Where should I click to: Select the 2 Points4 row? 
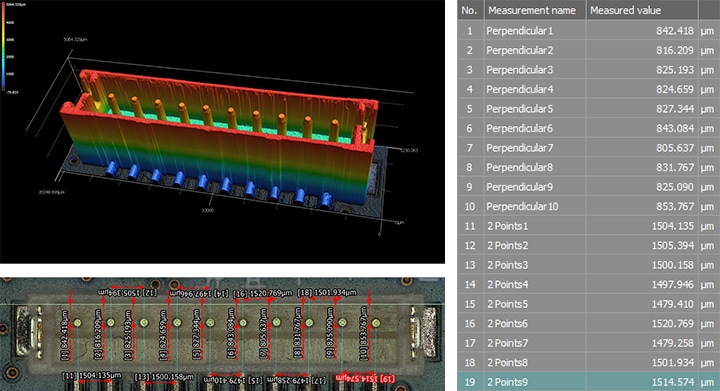589,285
